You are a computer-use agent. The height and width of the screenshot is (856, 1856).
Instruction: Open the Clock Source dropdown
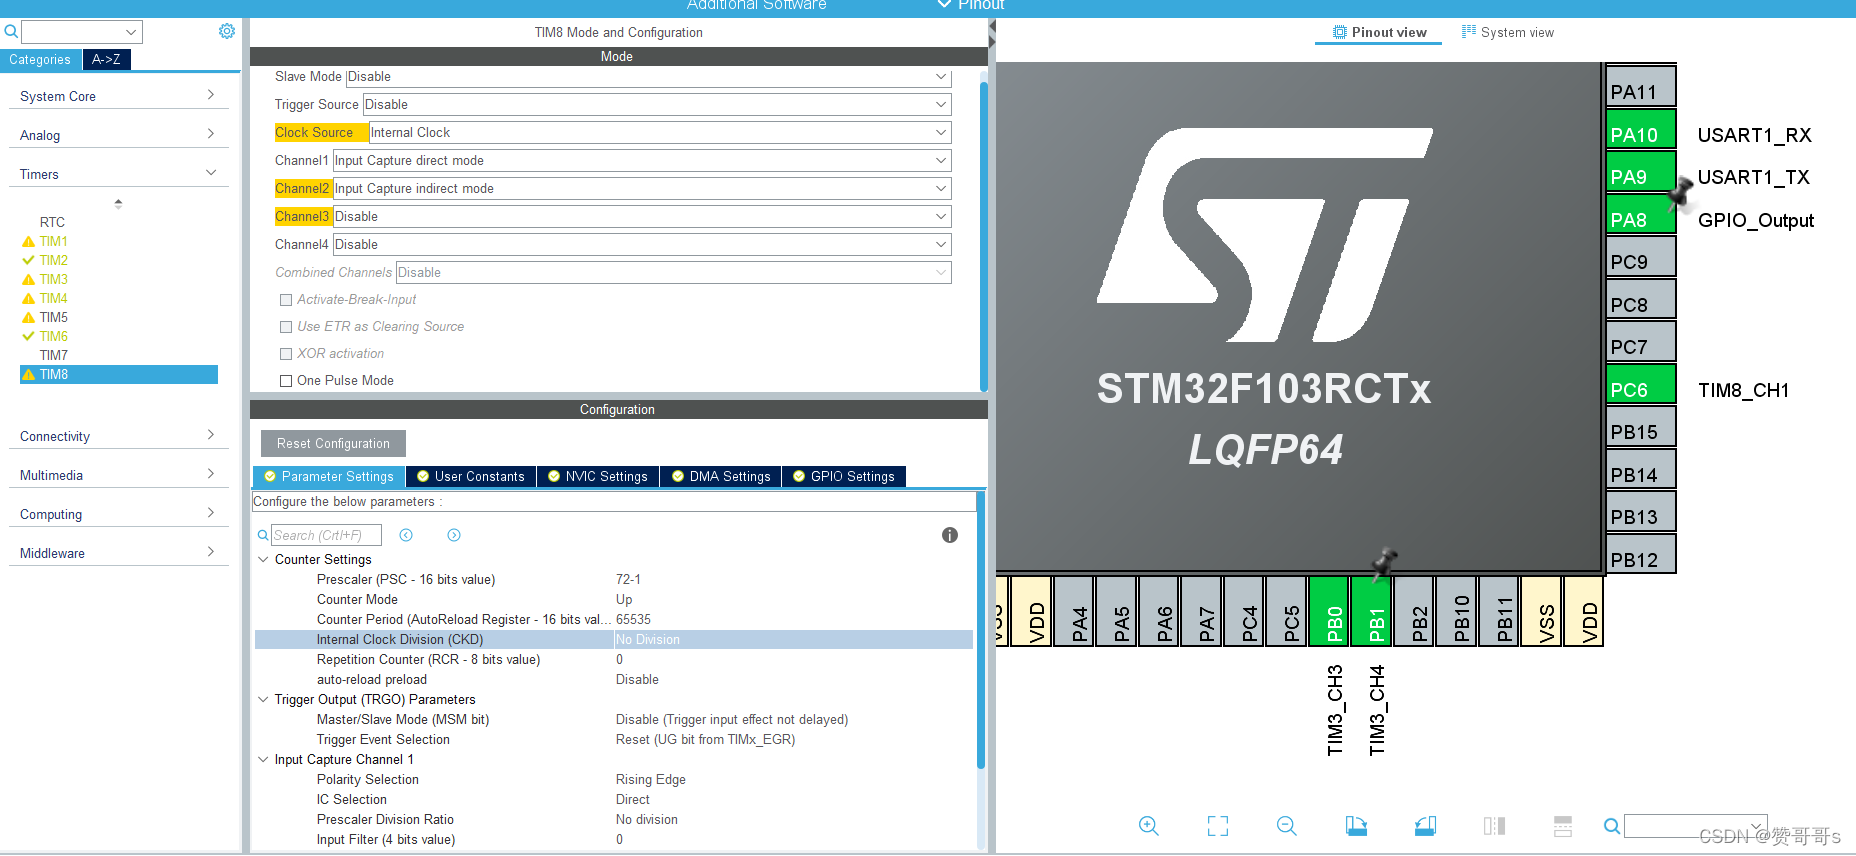pos(660,133)
